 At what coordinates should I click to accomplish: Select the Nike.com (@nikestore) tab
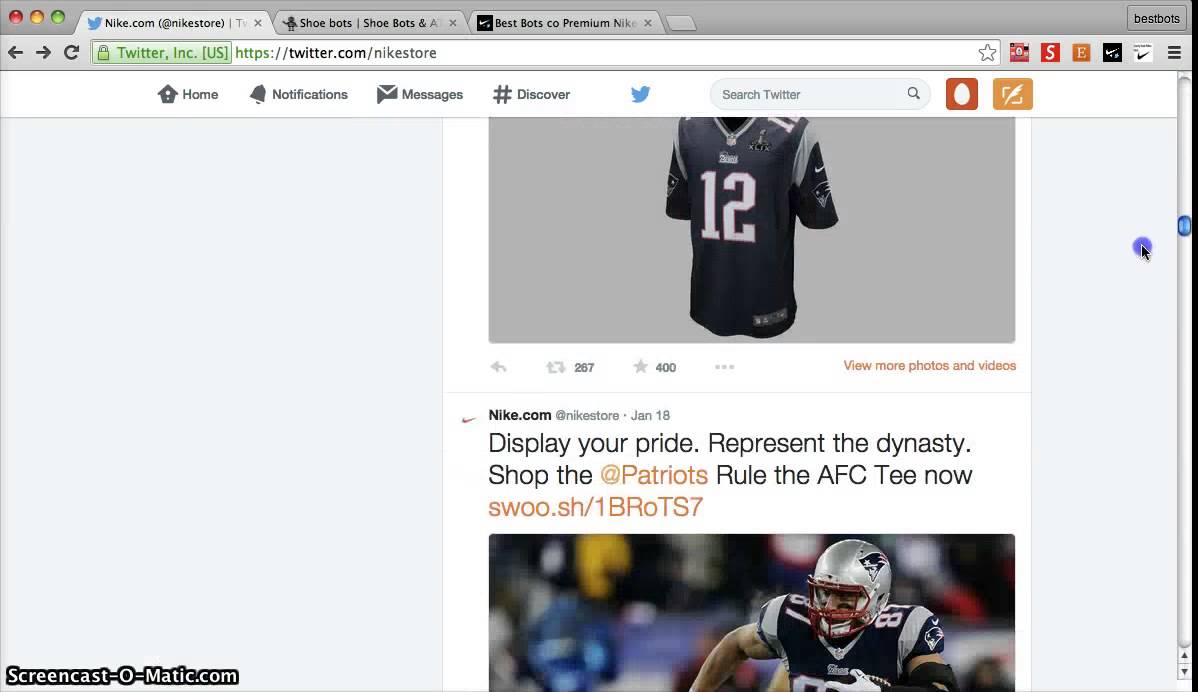click(174, 23)
